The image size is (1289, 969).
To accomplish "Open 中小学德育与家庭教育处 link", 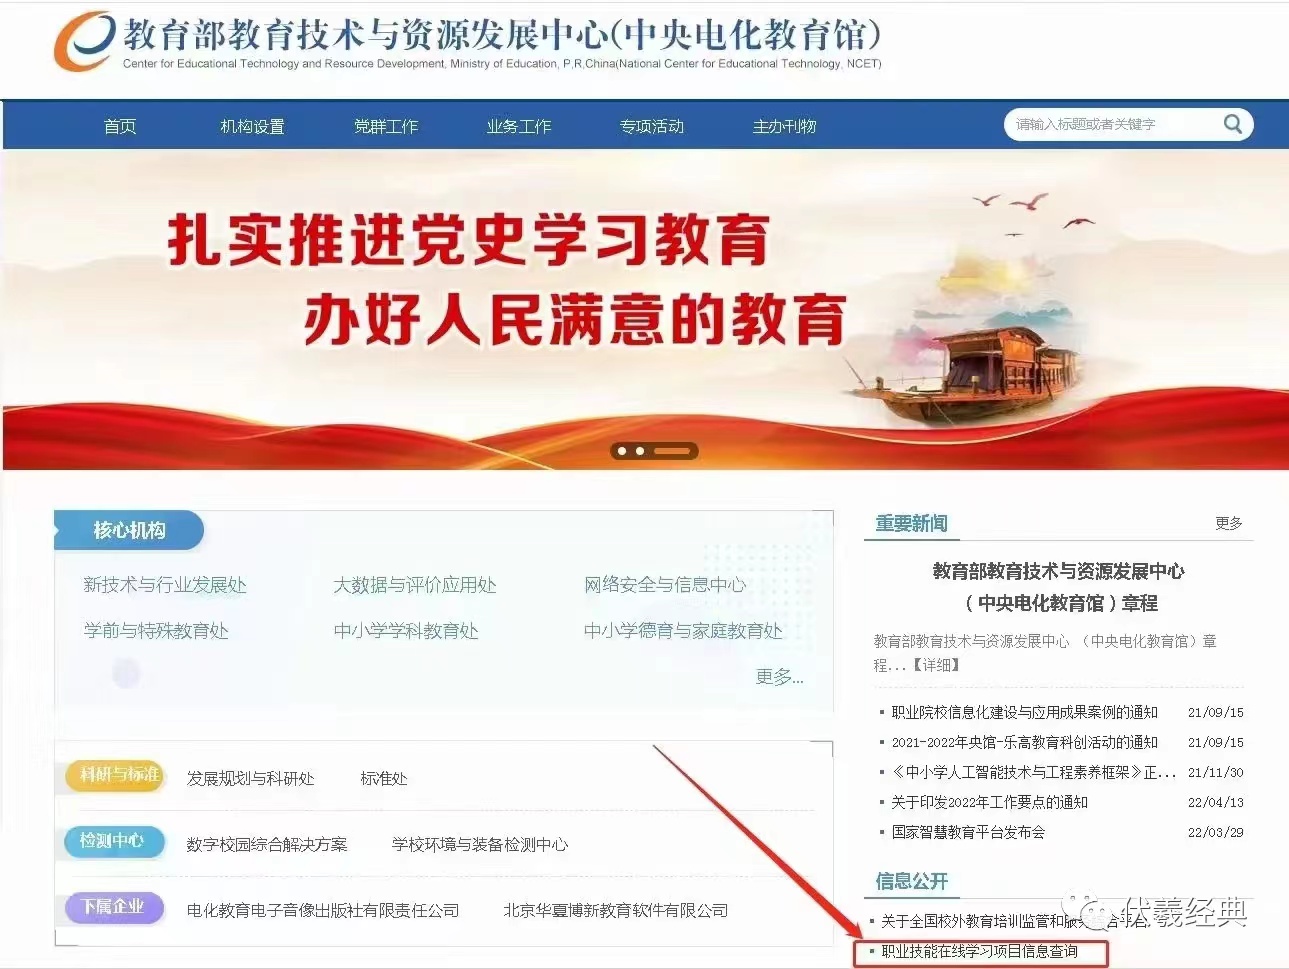I will [x=683, y=631].
